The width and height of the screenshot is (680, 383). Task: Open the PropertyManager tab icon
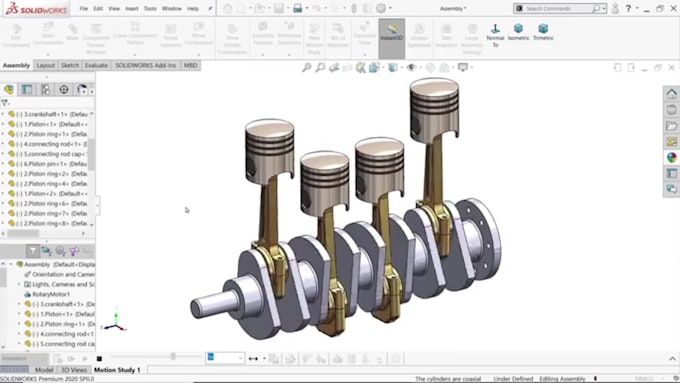click(x=27, y=89)
